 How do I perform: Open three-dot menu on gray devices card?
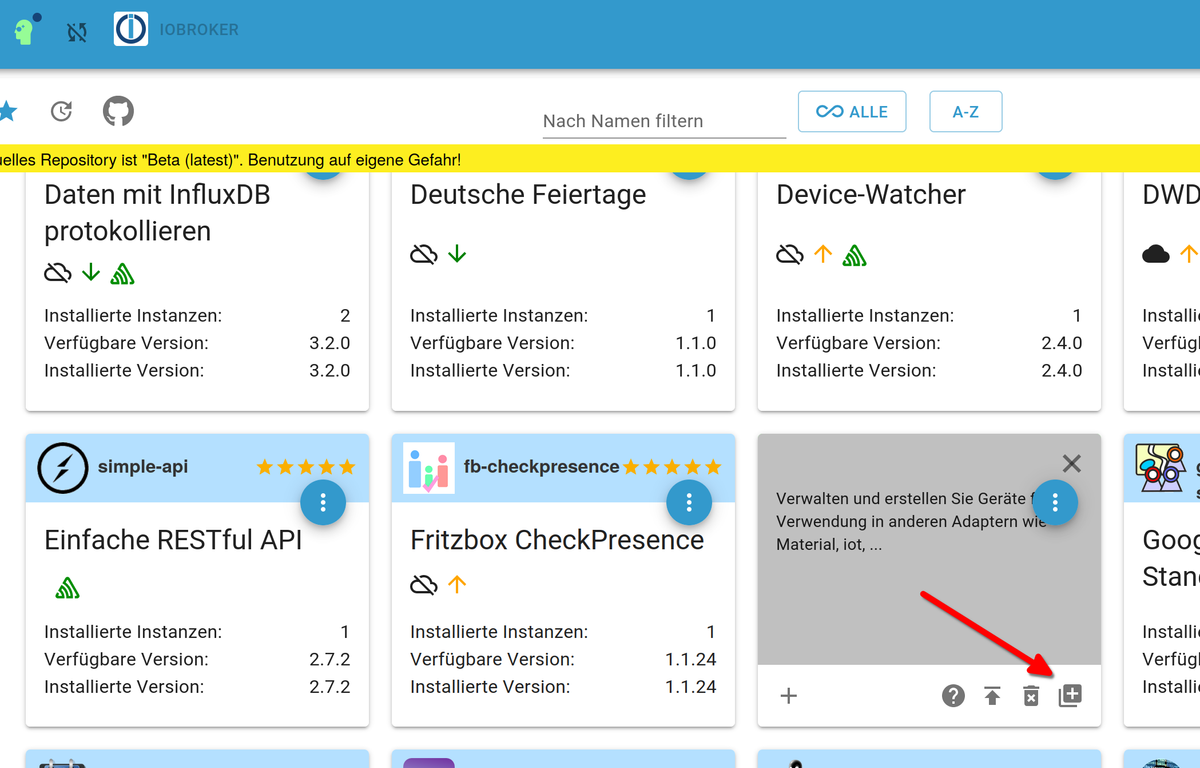click(x=1055, y=503)
